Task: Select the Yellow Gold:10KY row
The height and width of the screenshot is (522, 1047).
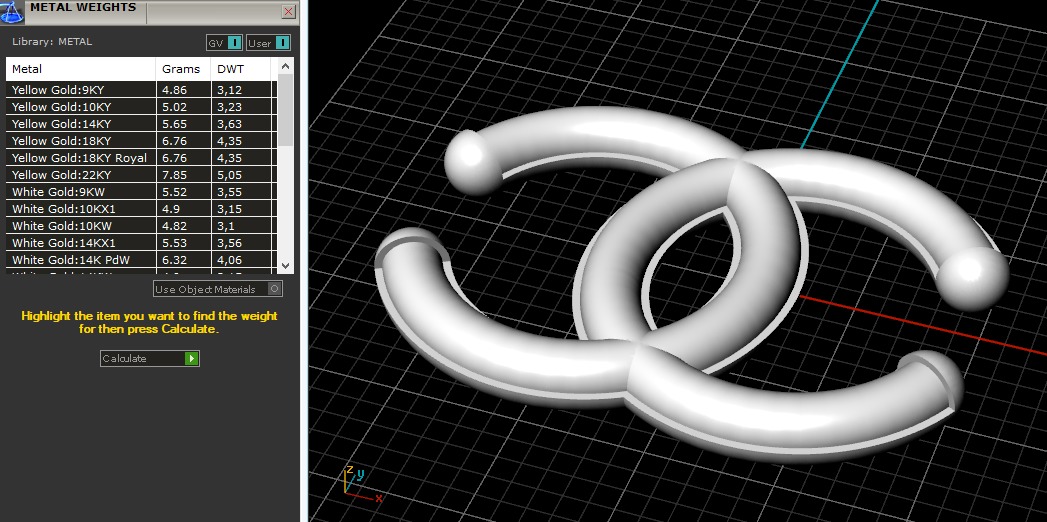Action: (141, 107)
